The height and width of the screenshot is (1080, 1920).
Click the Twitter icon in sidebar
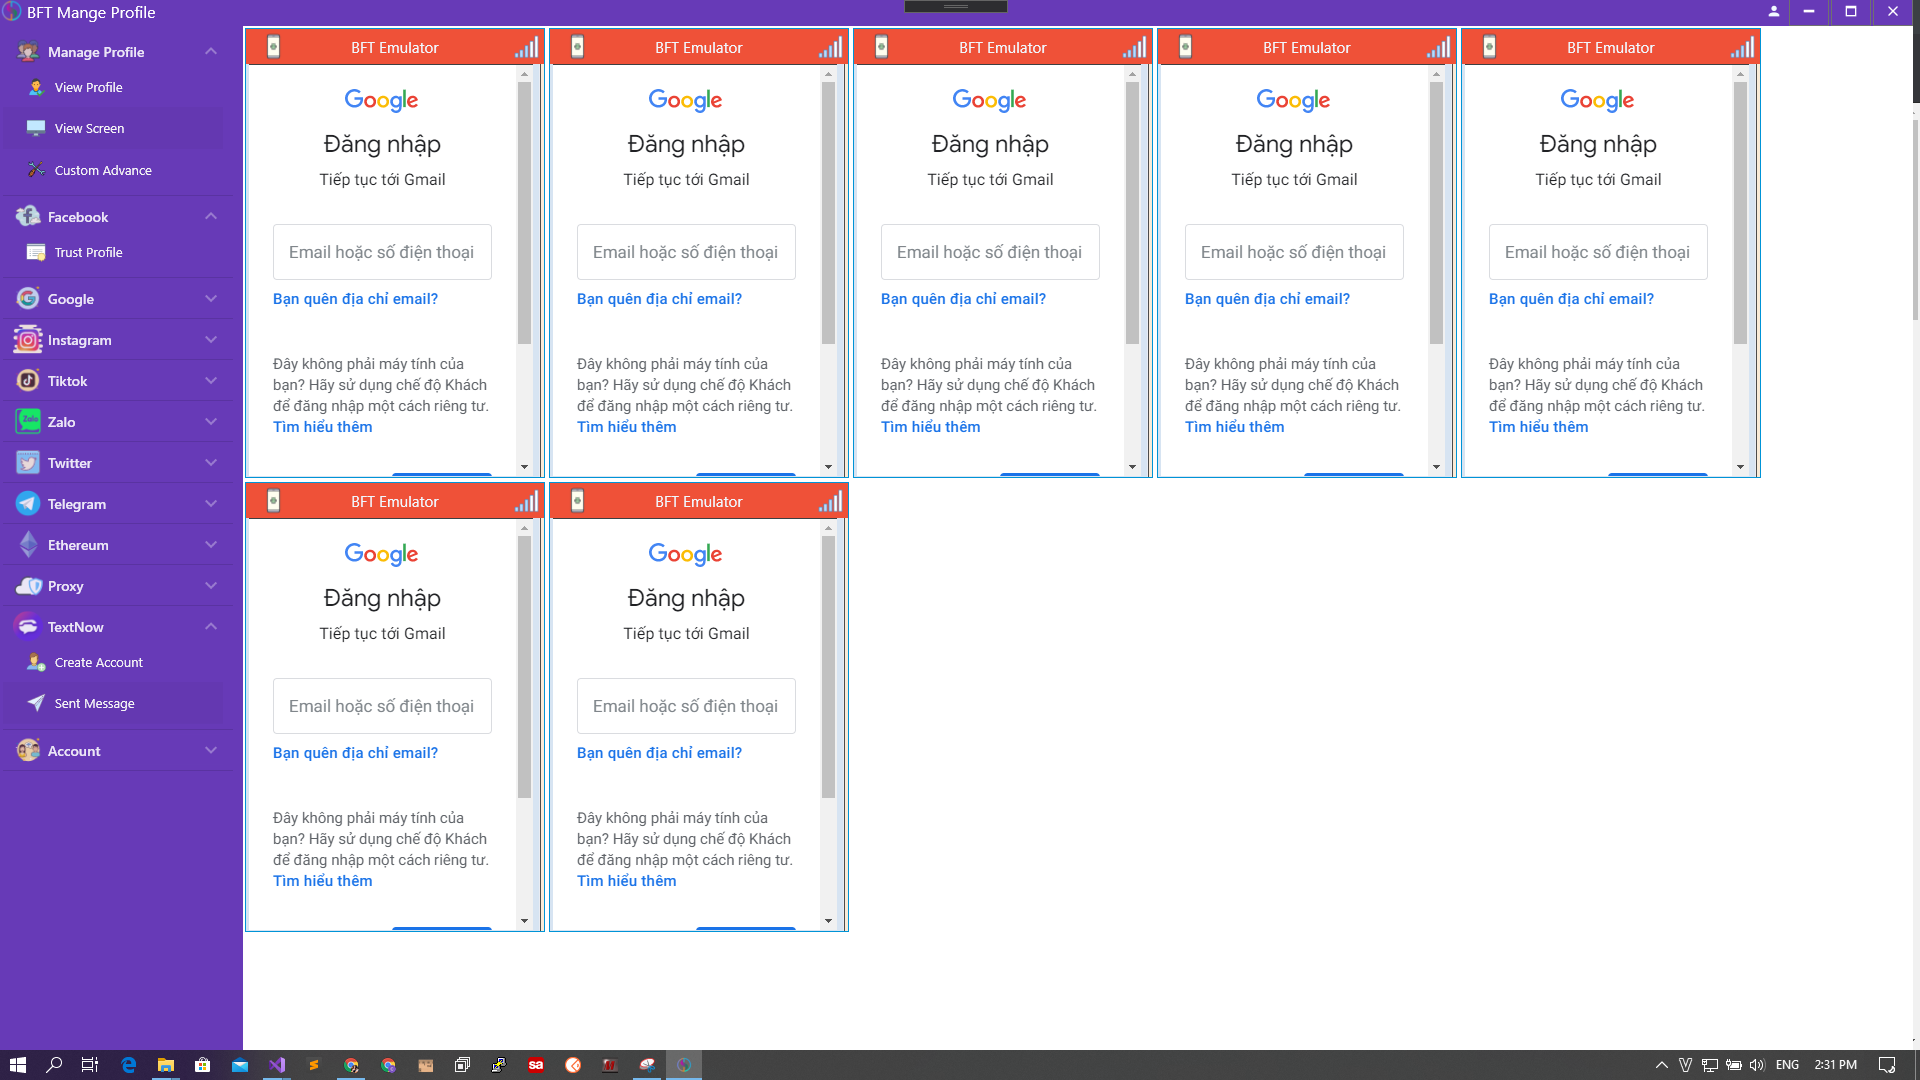point(28,463)
